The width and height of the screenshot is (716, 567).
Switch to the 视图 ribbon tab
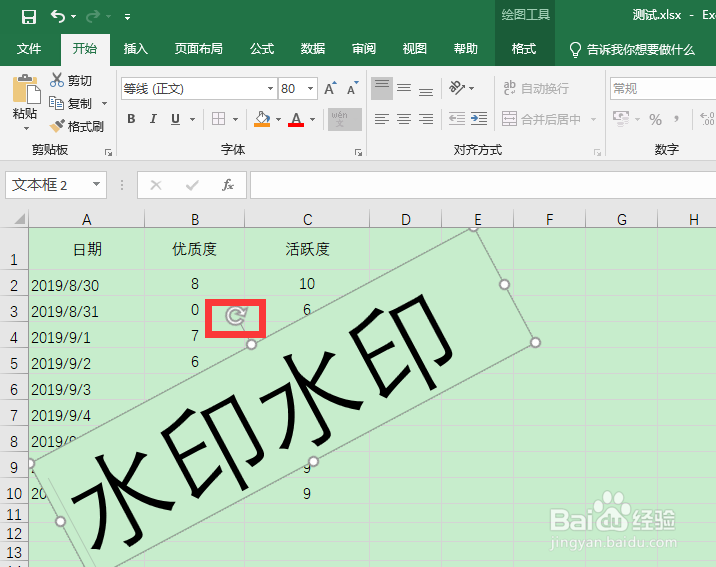pos(415,48)
